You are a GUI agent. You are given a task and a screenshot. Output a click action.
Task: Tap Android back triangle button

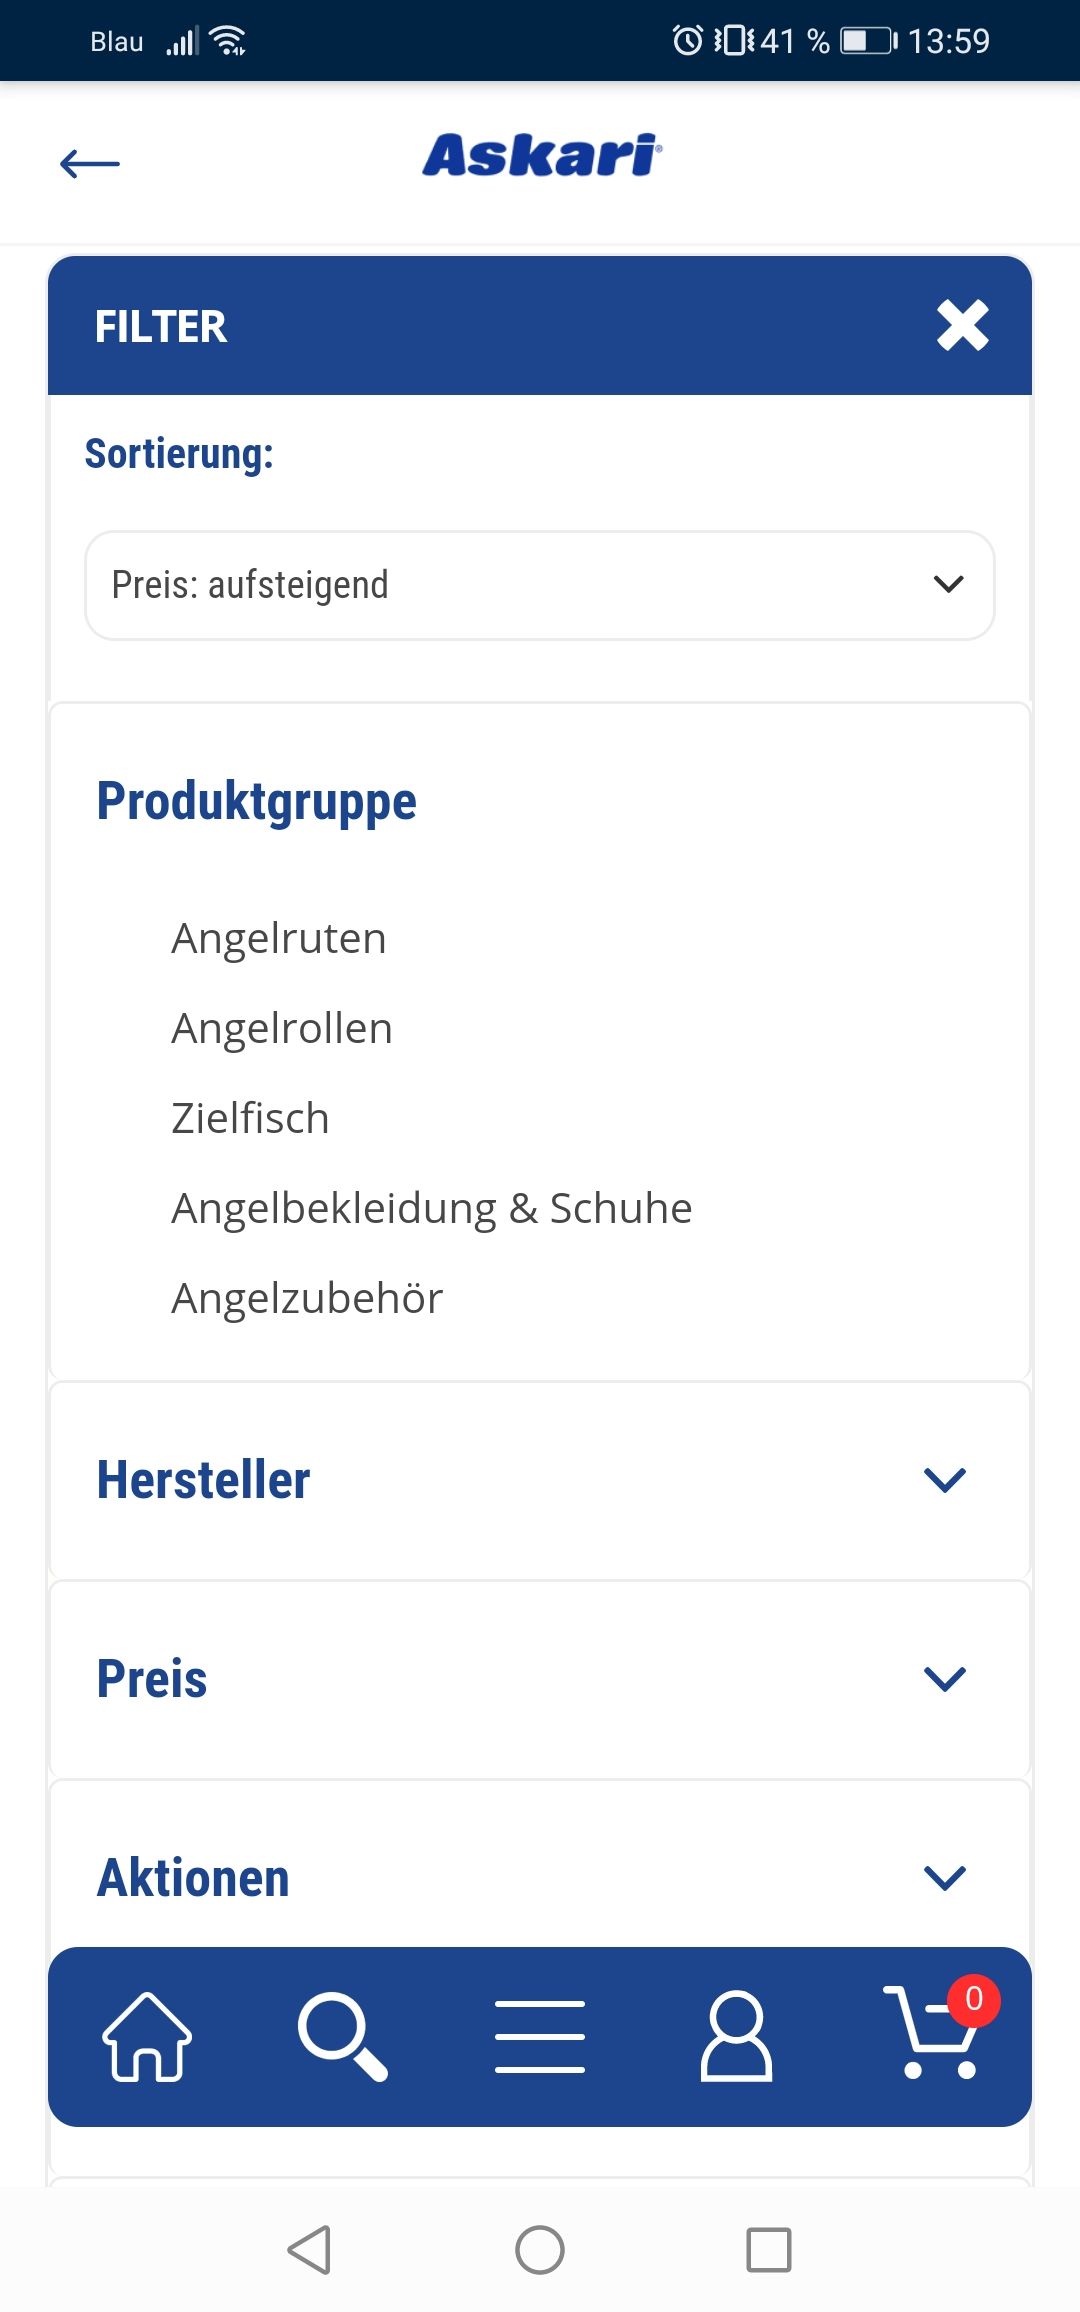310,2250
